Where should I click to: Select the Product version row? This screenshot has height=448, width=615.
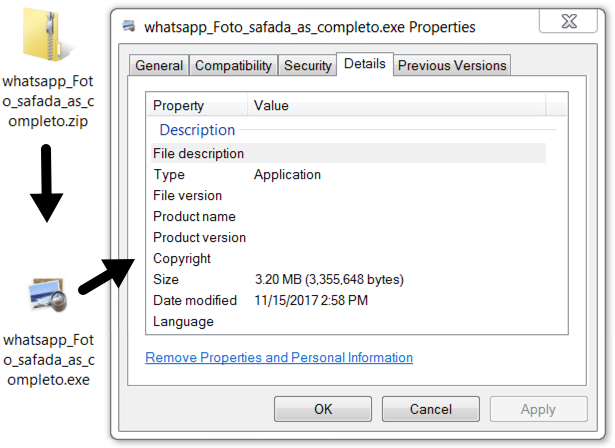(348, 237)
